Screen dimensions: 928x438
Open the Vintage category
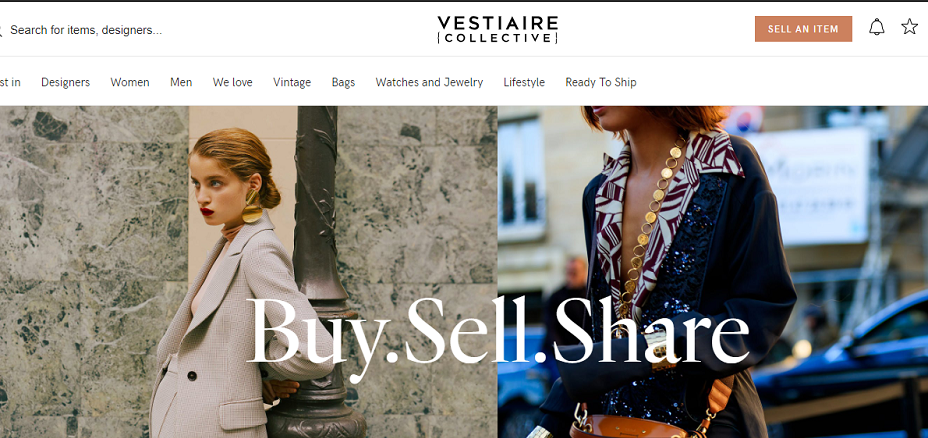(292, 82)
